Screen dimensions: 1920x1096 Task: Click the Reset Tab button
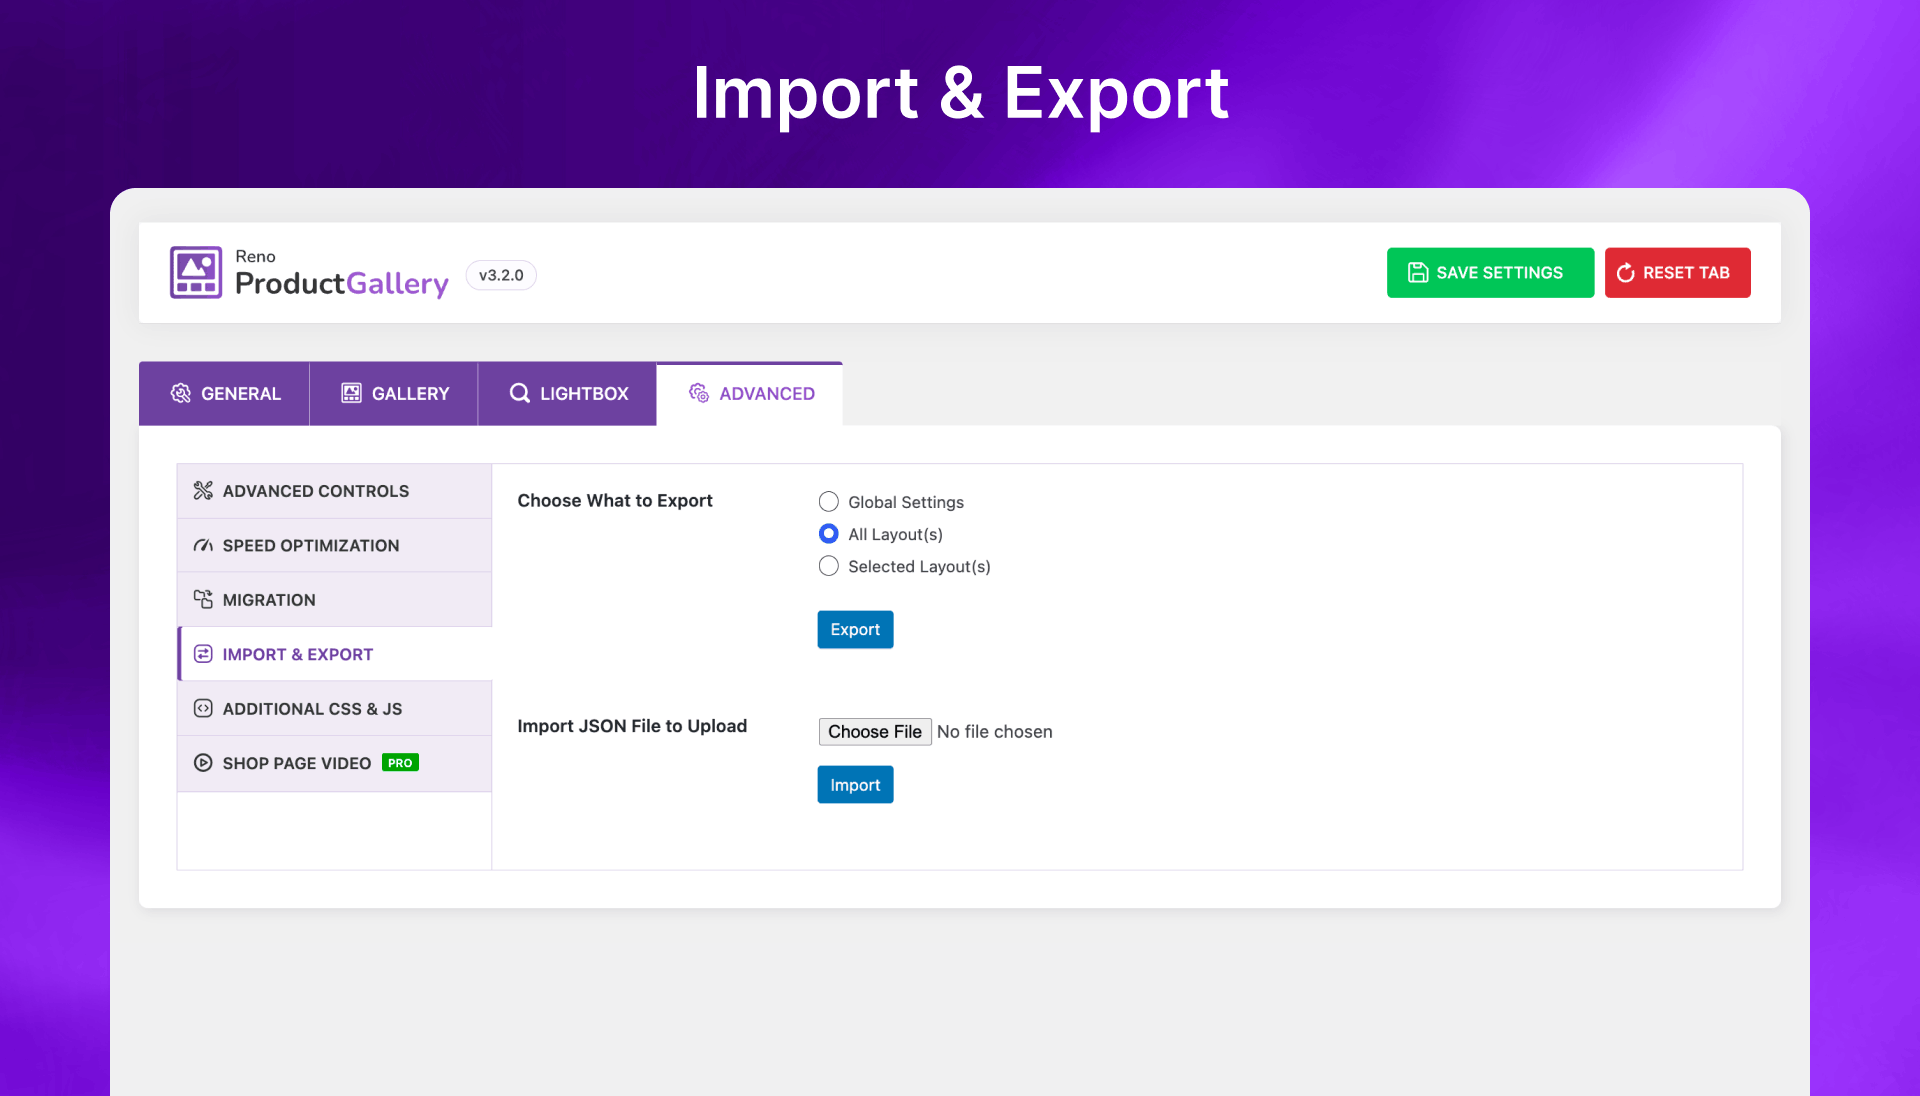1677,273
